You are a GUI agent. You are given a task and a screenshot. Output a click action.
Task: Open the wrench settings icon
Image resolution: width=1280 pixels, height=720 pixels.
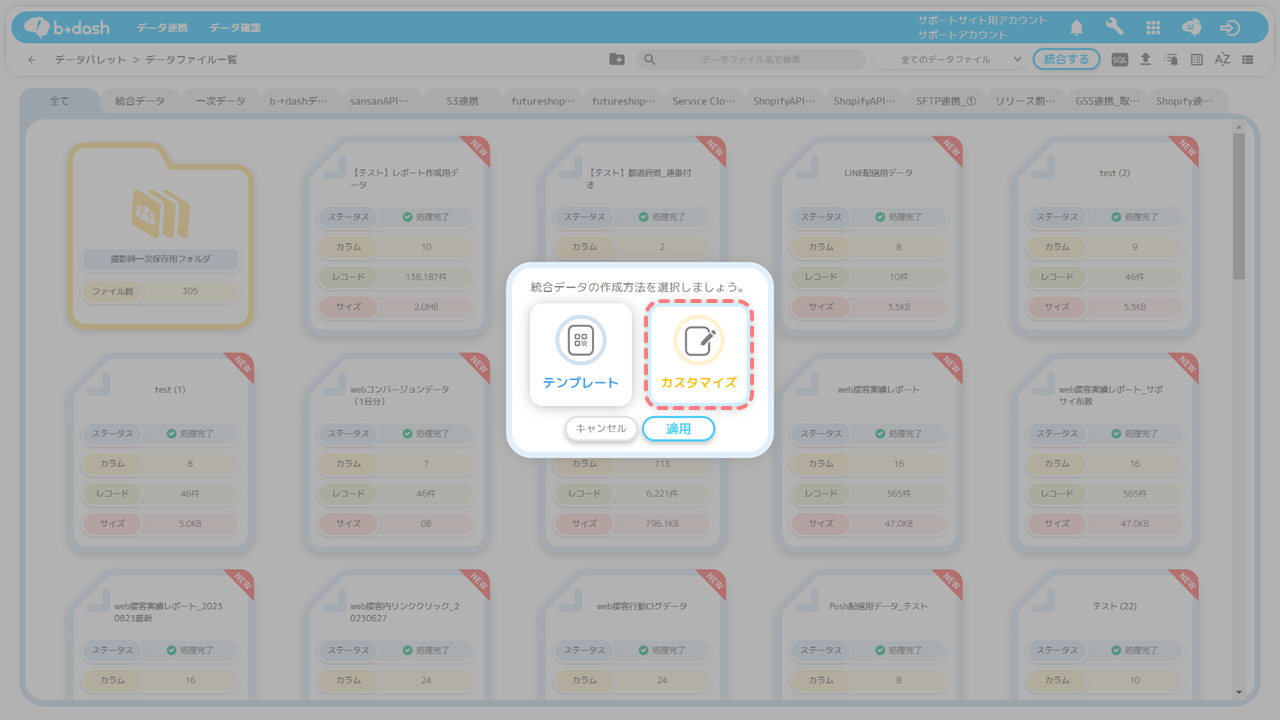pyautogui.click(x=1114, y=28)
